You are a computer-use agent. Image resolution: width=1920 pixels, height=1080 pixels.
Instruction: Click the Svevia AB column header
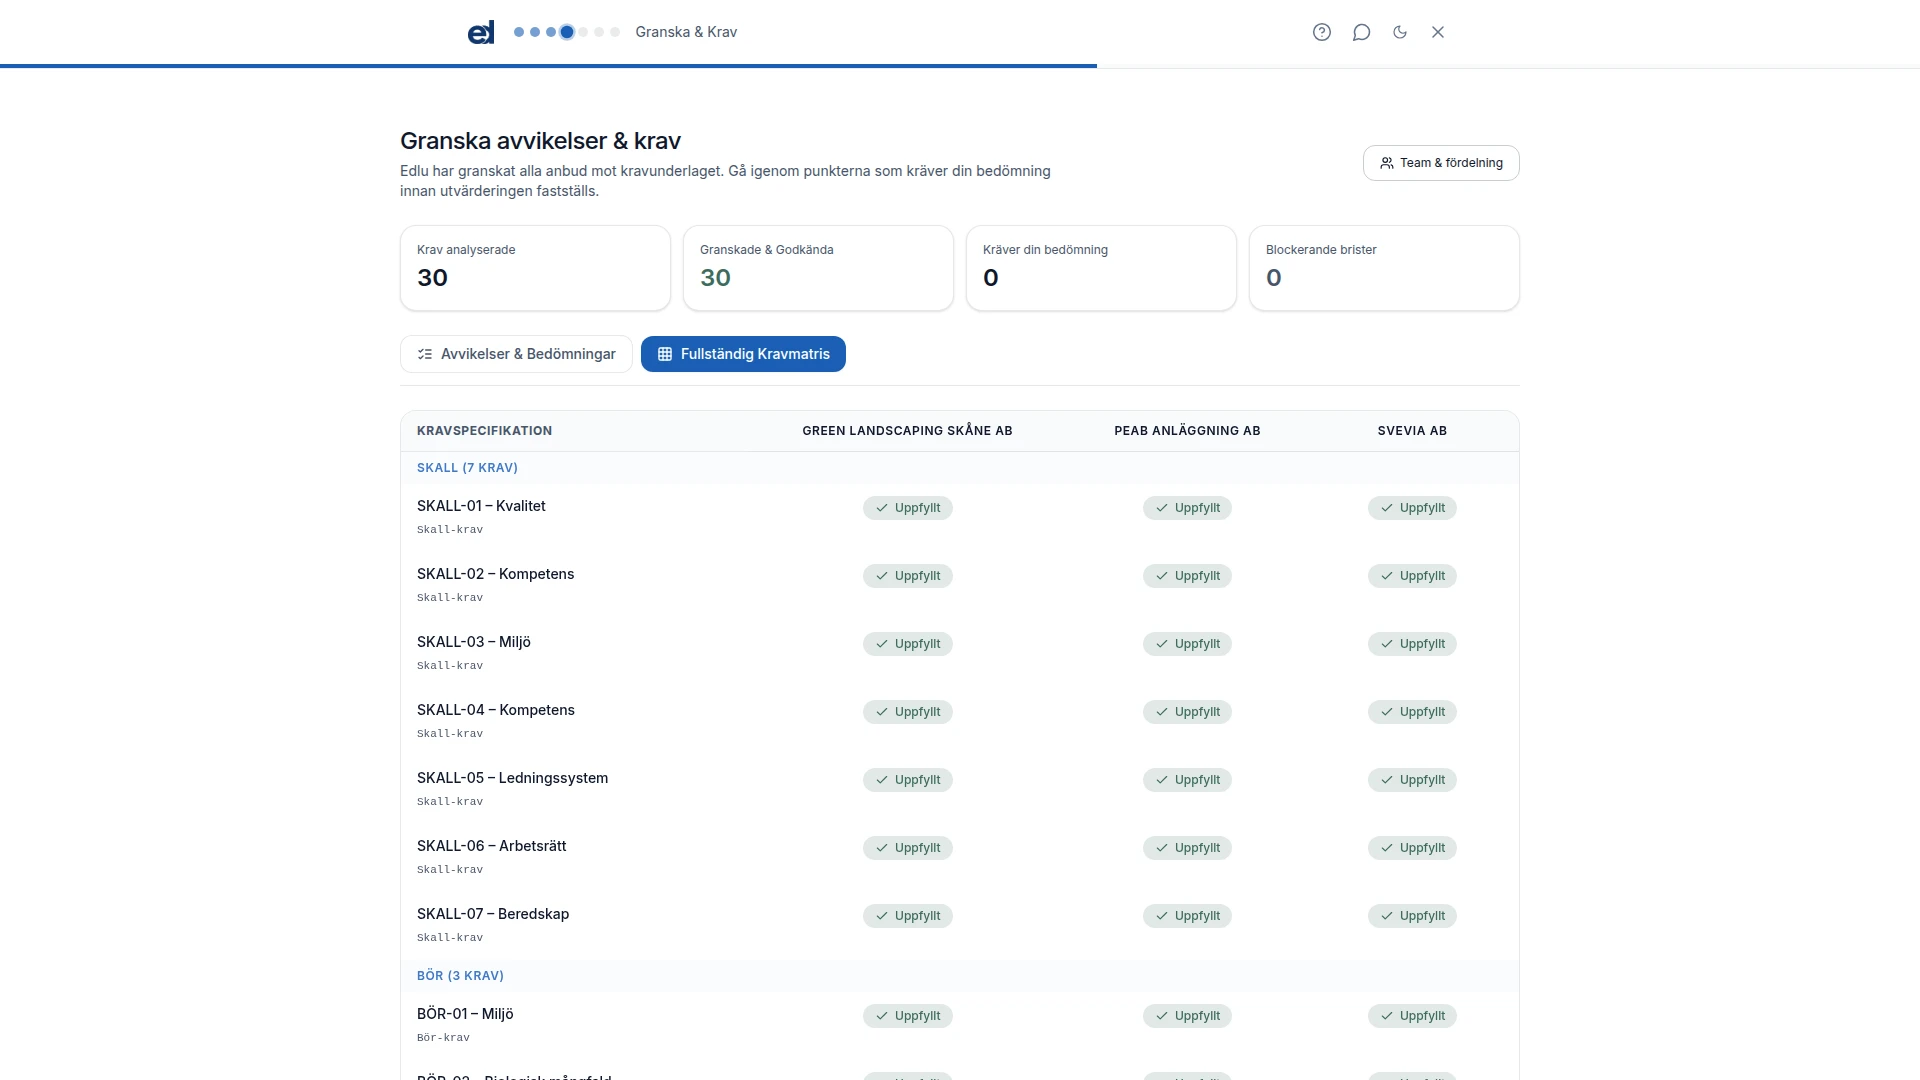[x=1412, y=431]
